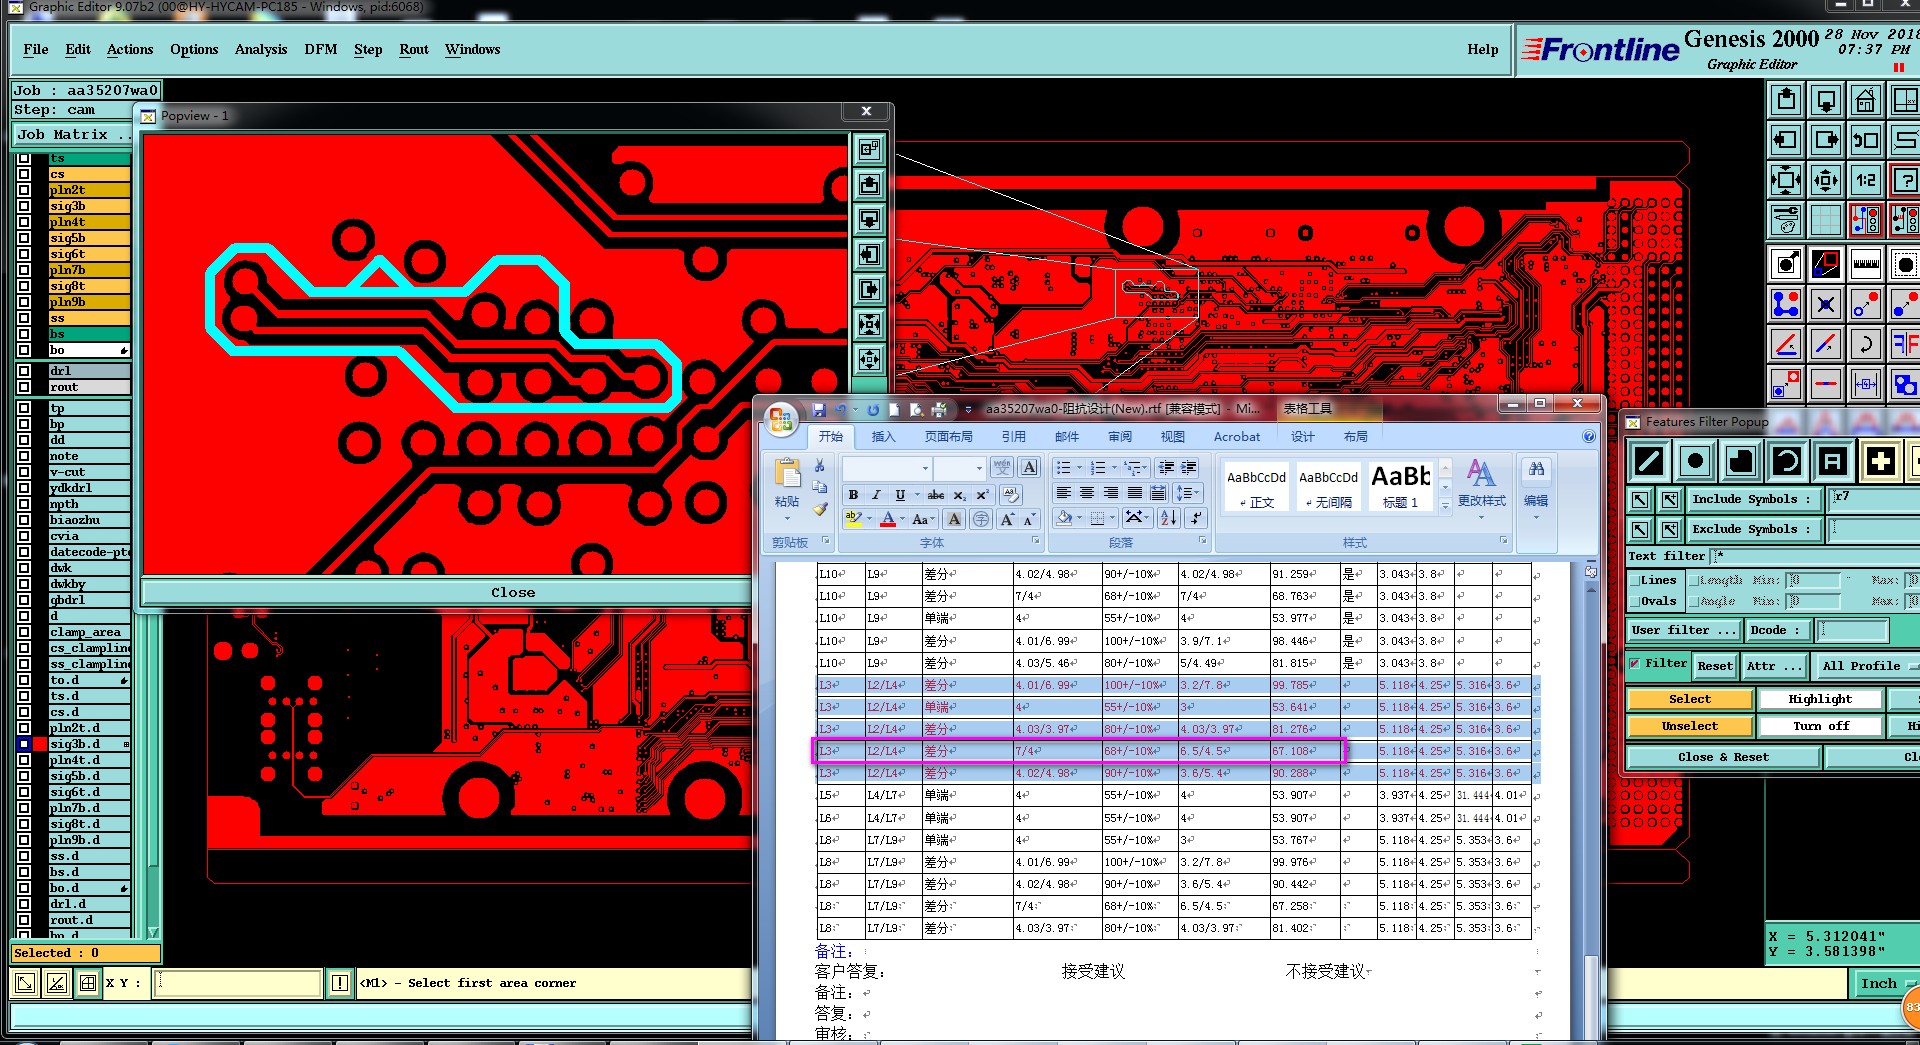The width and height of the screenshot is (1920, 1045).
Task: Open the Rout menu
Action: [414, 49]
